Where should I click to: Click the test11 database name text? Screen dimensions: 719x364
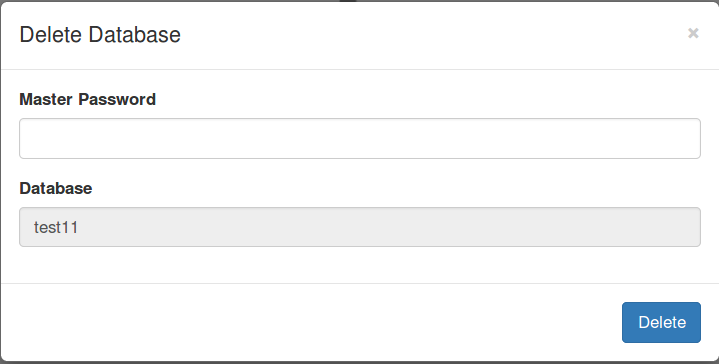(56, 227)
